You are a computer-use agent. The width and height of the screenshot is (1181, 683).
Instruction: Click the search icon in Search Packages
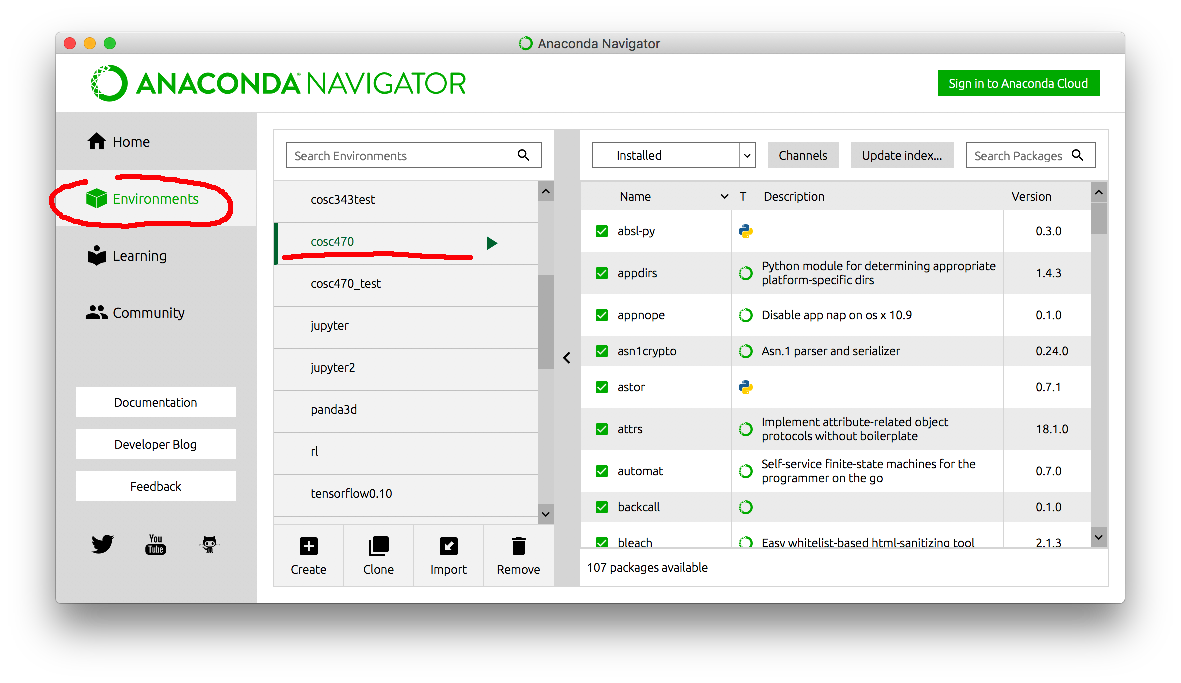pyautogui.click(x=1078, y=155)
